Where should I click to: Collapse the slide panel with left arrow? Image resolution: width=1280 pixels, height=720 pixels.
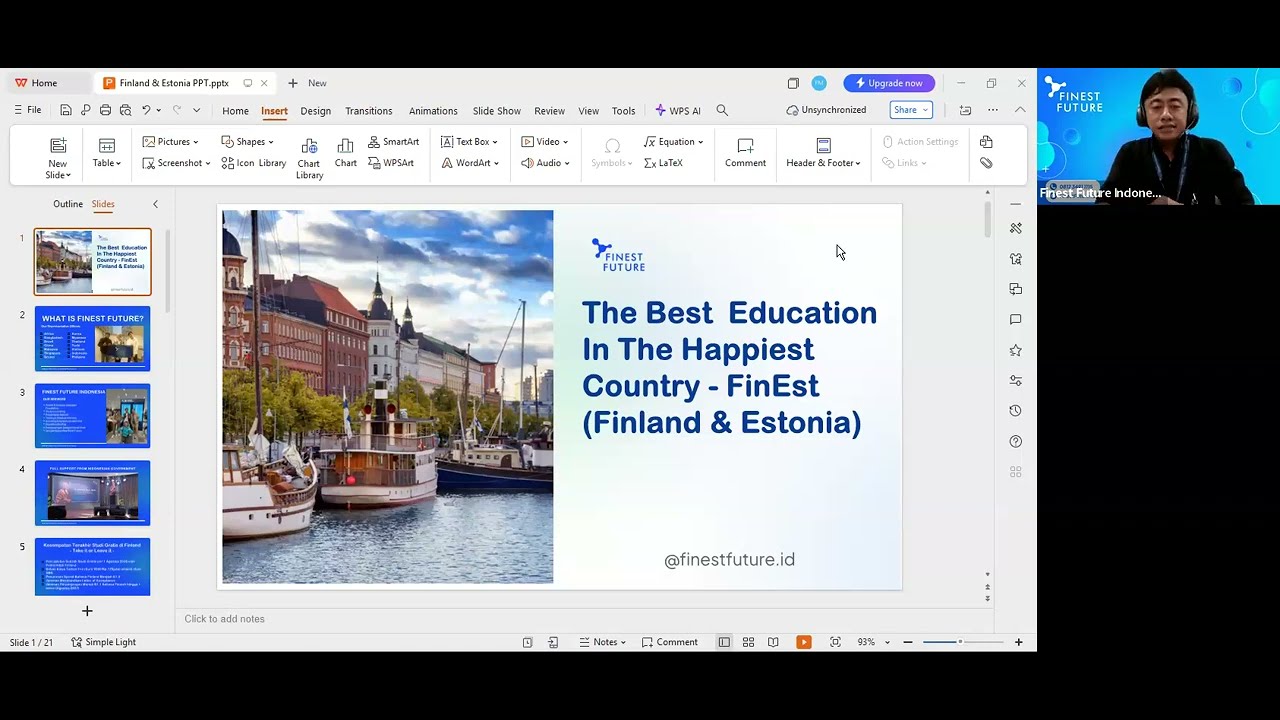[155, 204]
